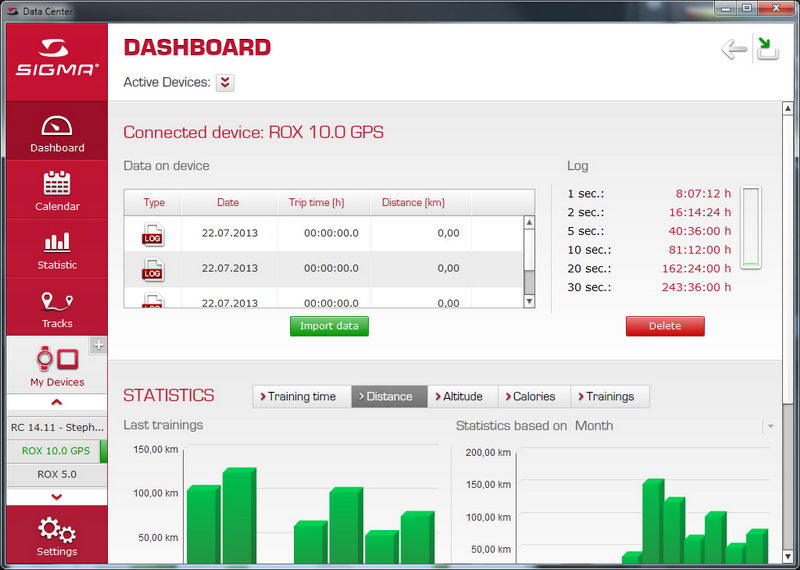Click data table scrollbar down arrow
The width and height of the screenshot is (800, 570).
[529, 302]
